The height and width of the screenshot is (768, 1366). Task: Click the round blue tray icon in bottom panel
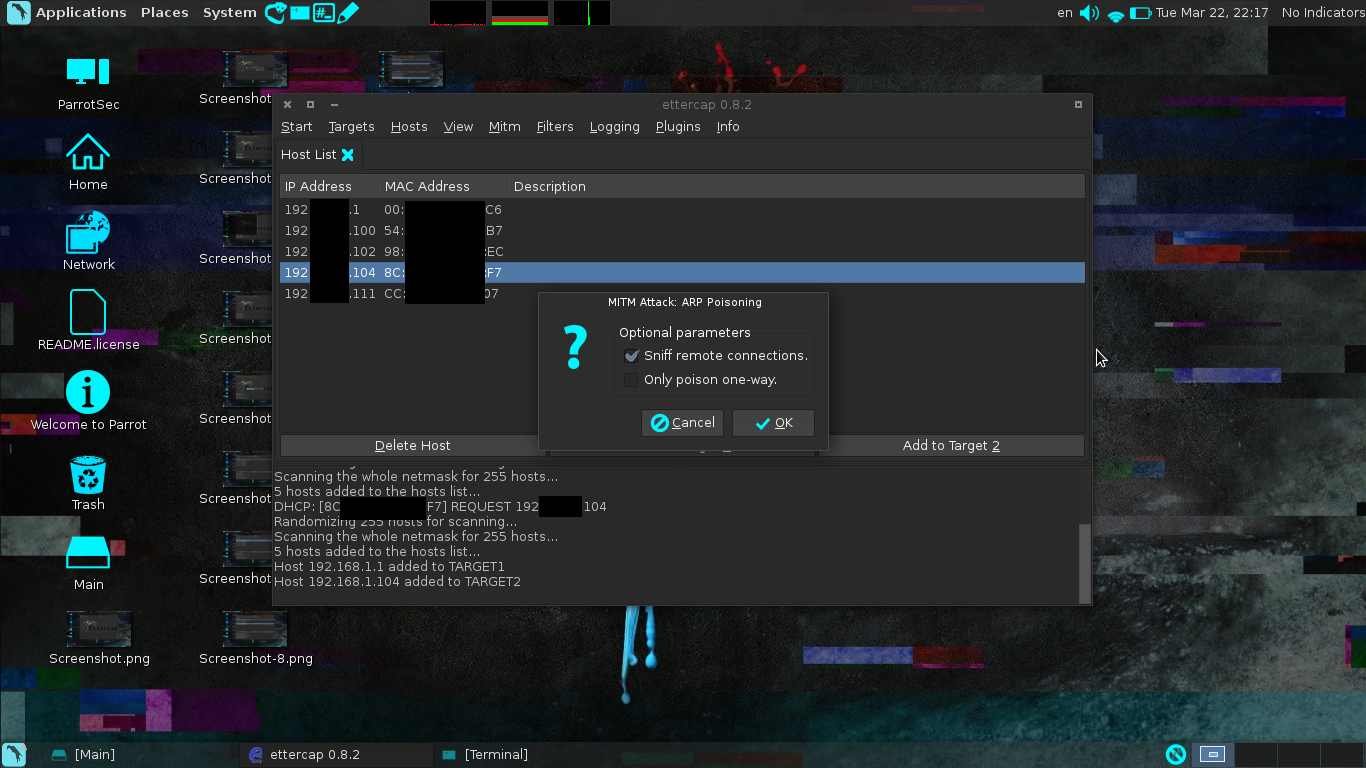(x=1175, y=755)
